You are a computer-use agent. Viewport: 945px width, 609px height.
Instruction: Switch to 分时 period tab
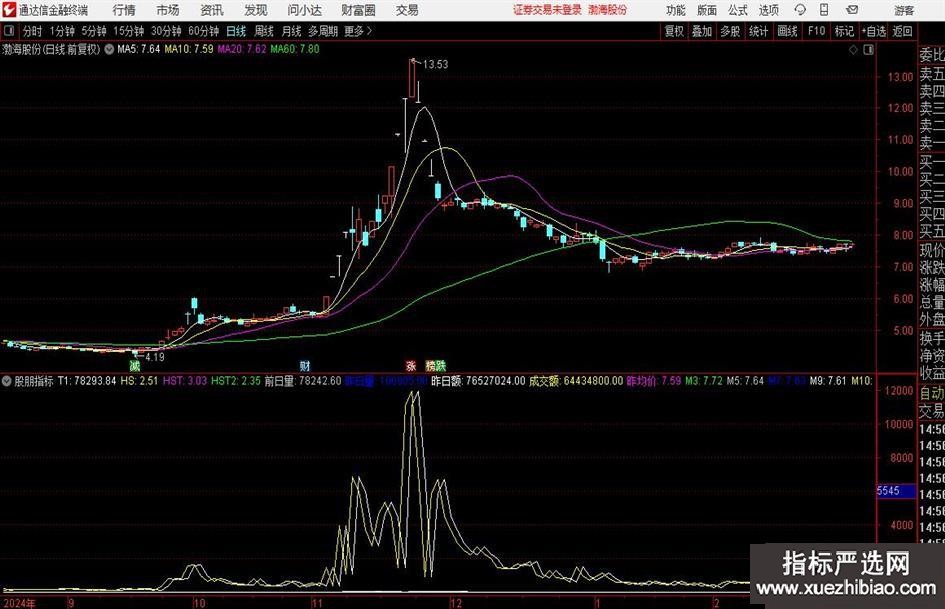click(x=32, y=31)
